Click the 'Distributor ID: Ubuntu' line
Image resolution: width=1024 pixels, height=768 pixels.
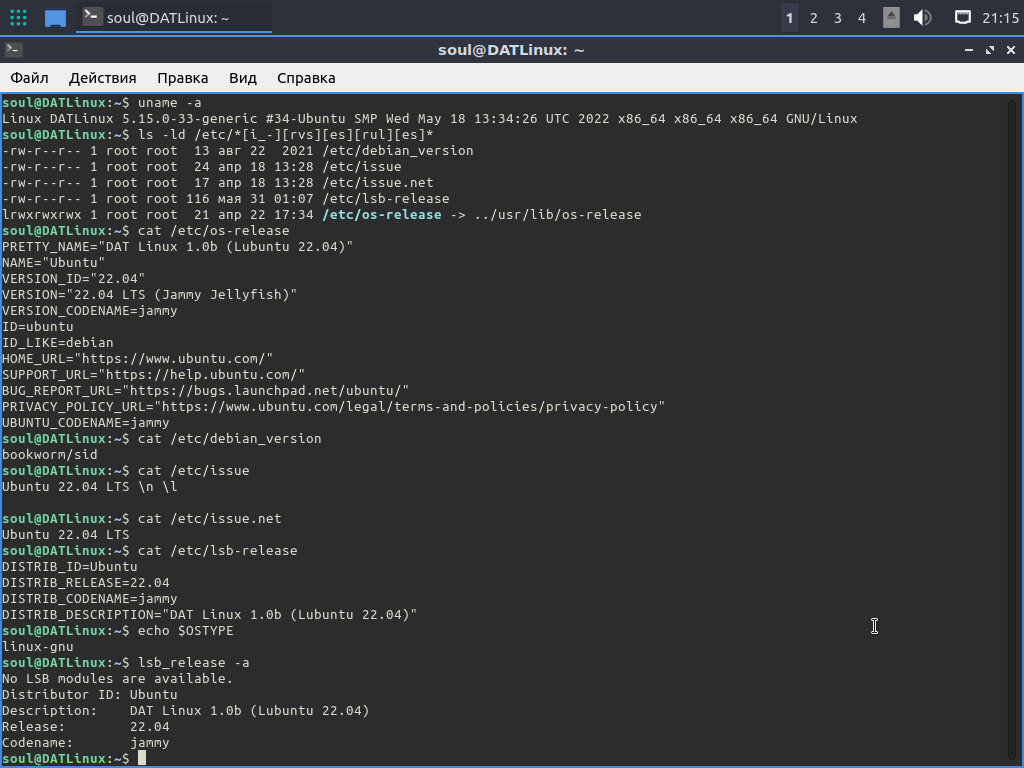(x=89, y=695)
